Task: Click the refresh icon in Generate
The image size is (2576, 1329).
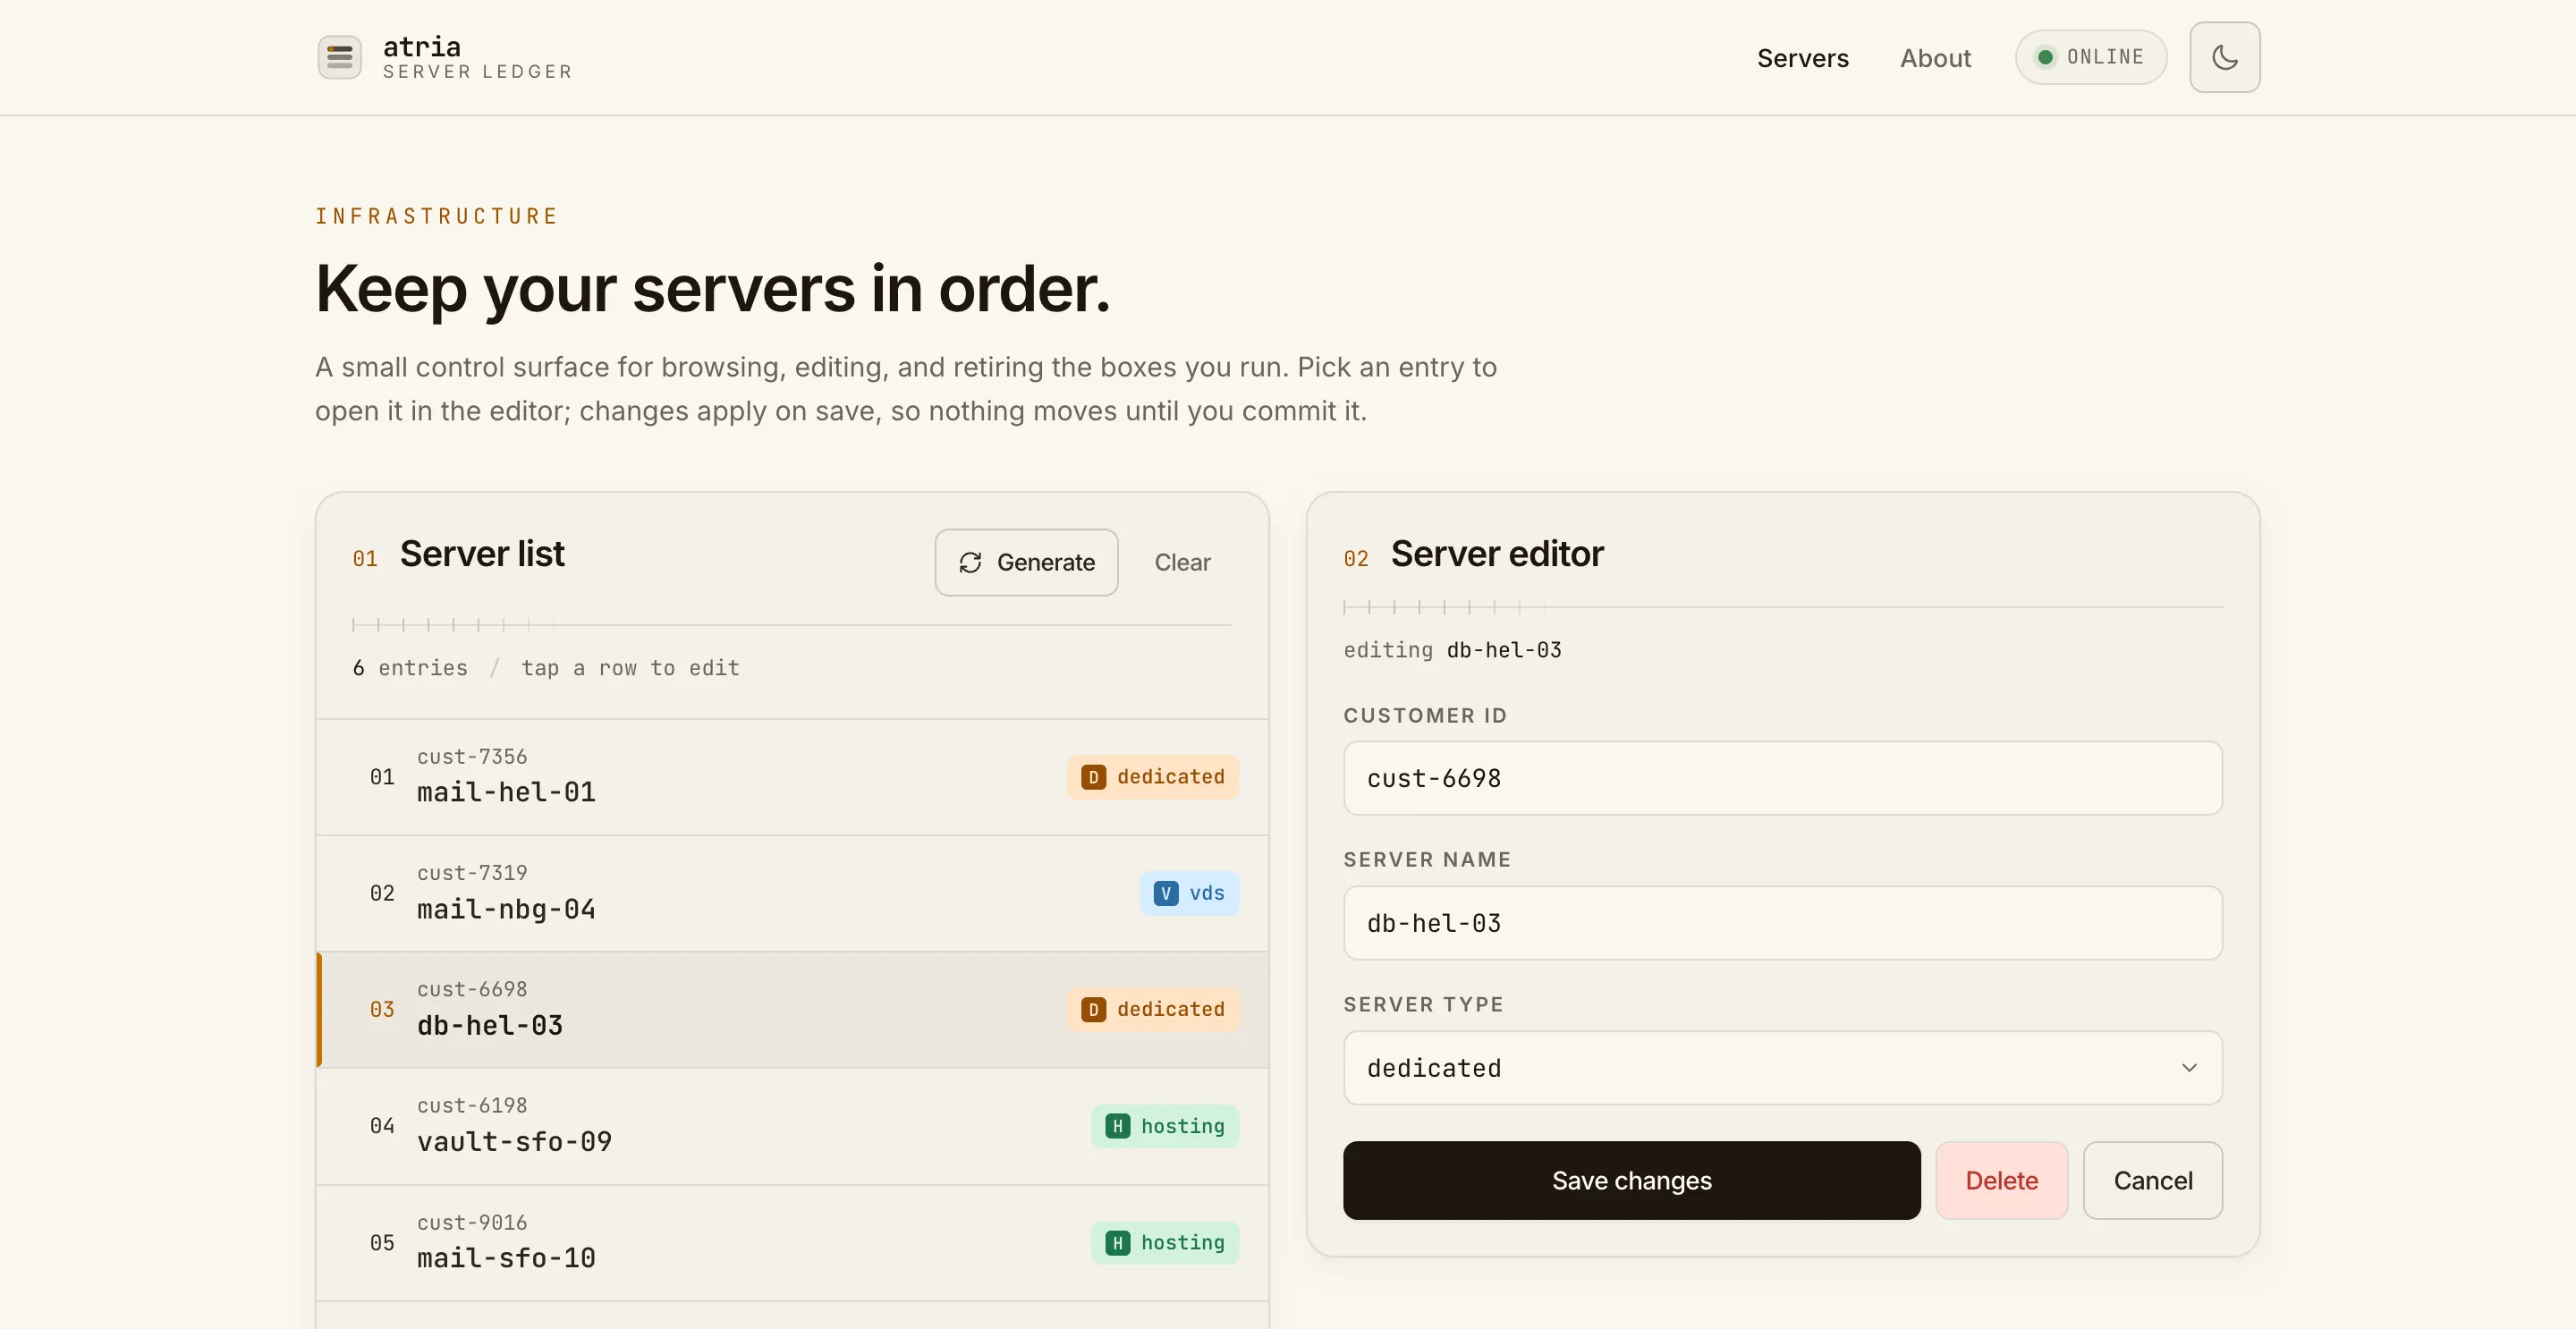Action: 970,563
